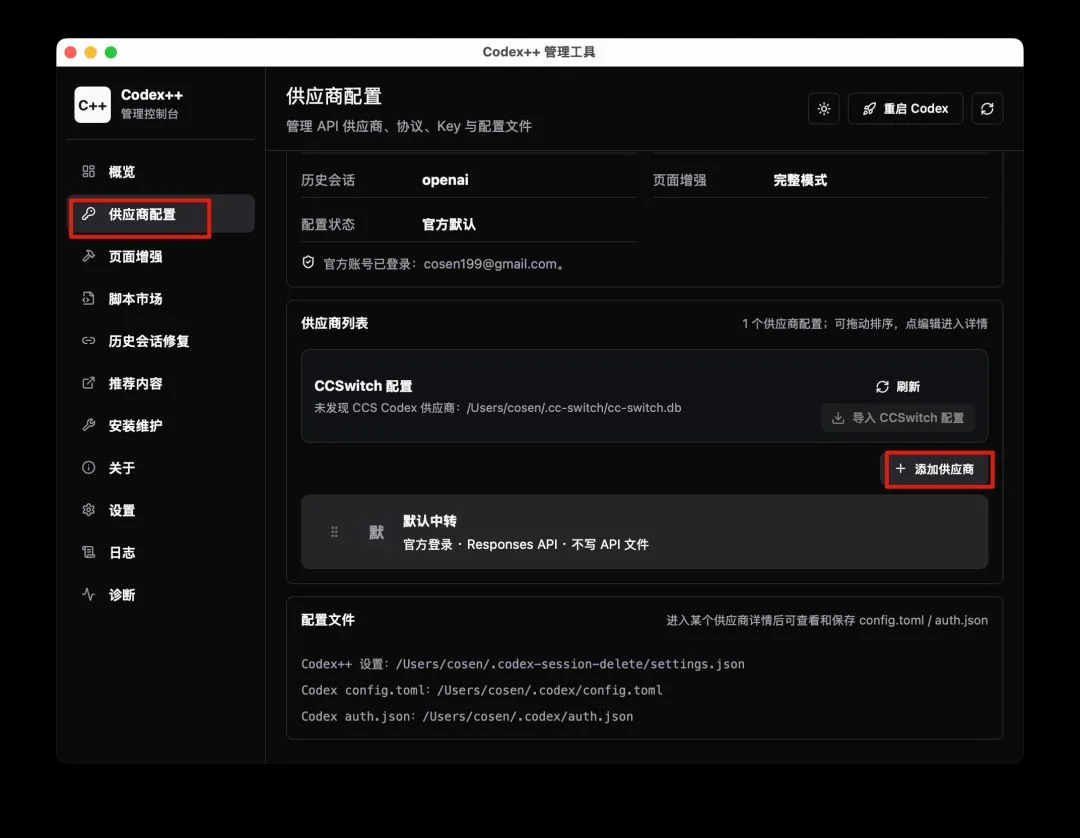Image resolution: width=1080 pixels, height=838 pixels.
Task: Click the drag handle dots of 默认中转
Action: pyautogui.click(x=334, y=532)
